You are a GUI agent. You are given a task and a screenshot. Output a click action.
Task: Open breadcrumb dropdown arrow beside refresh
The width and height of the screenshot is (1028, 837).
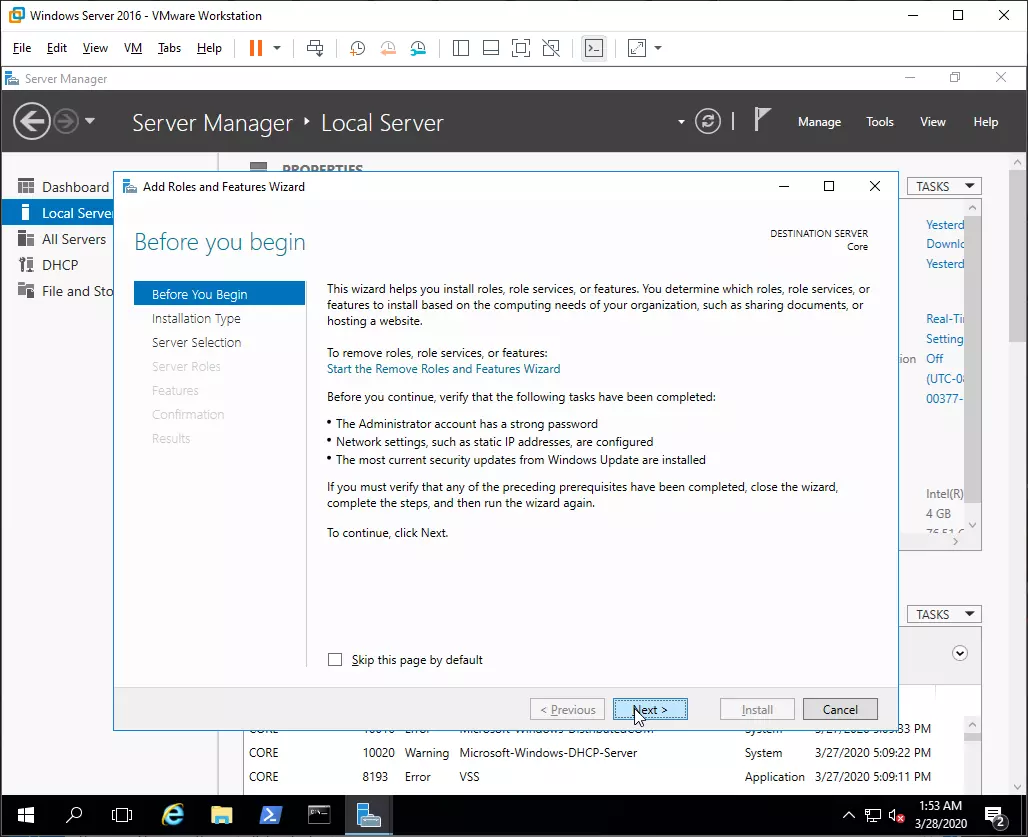pos(681,122)
